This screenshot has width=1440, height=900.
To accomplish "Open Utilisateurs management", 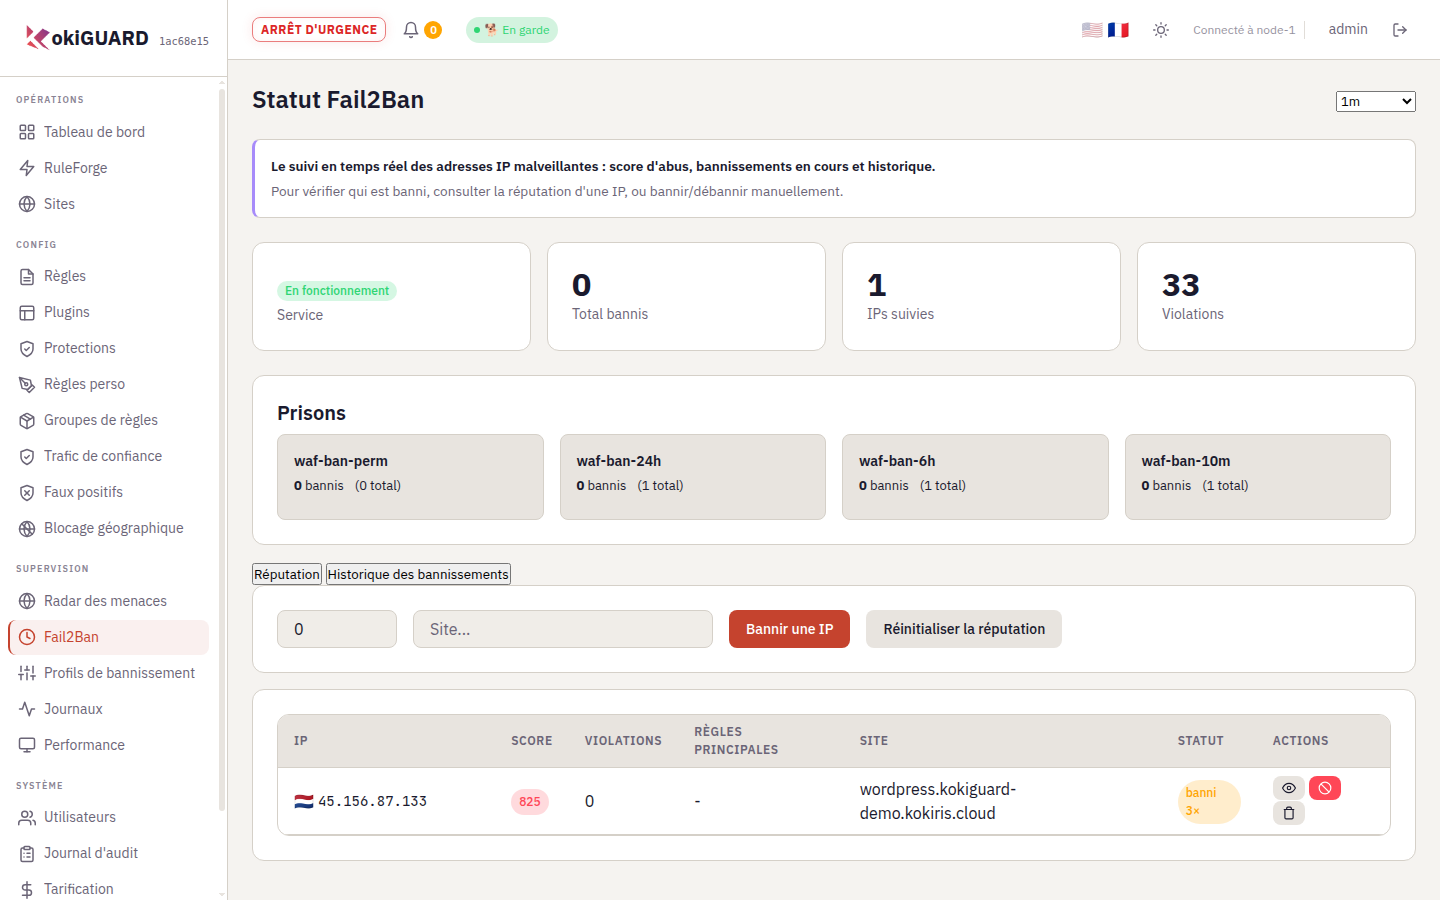I will (x=108, y=817).
